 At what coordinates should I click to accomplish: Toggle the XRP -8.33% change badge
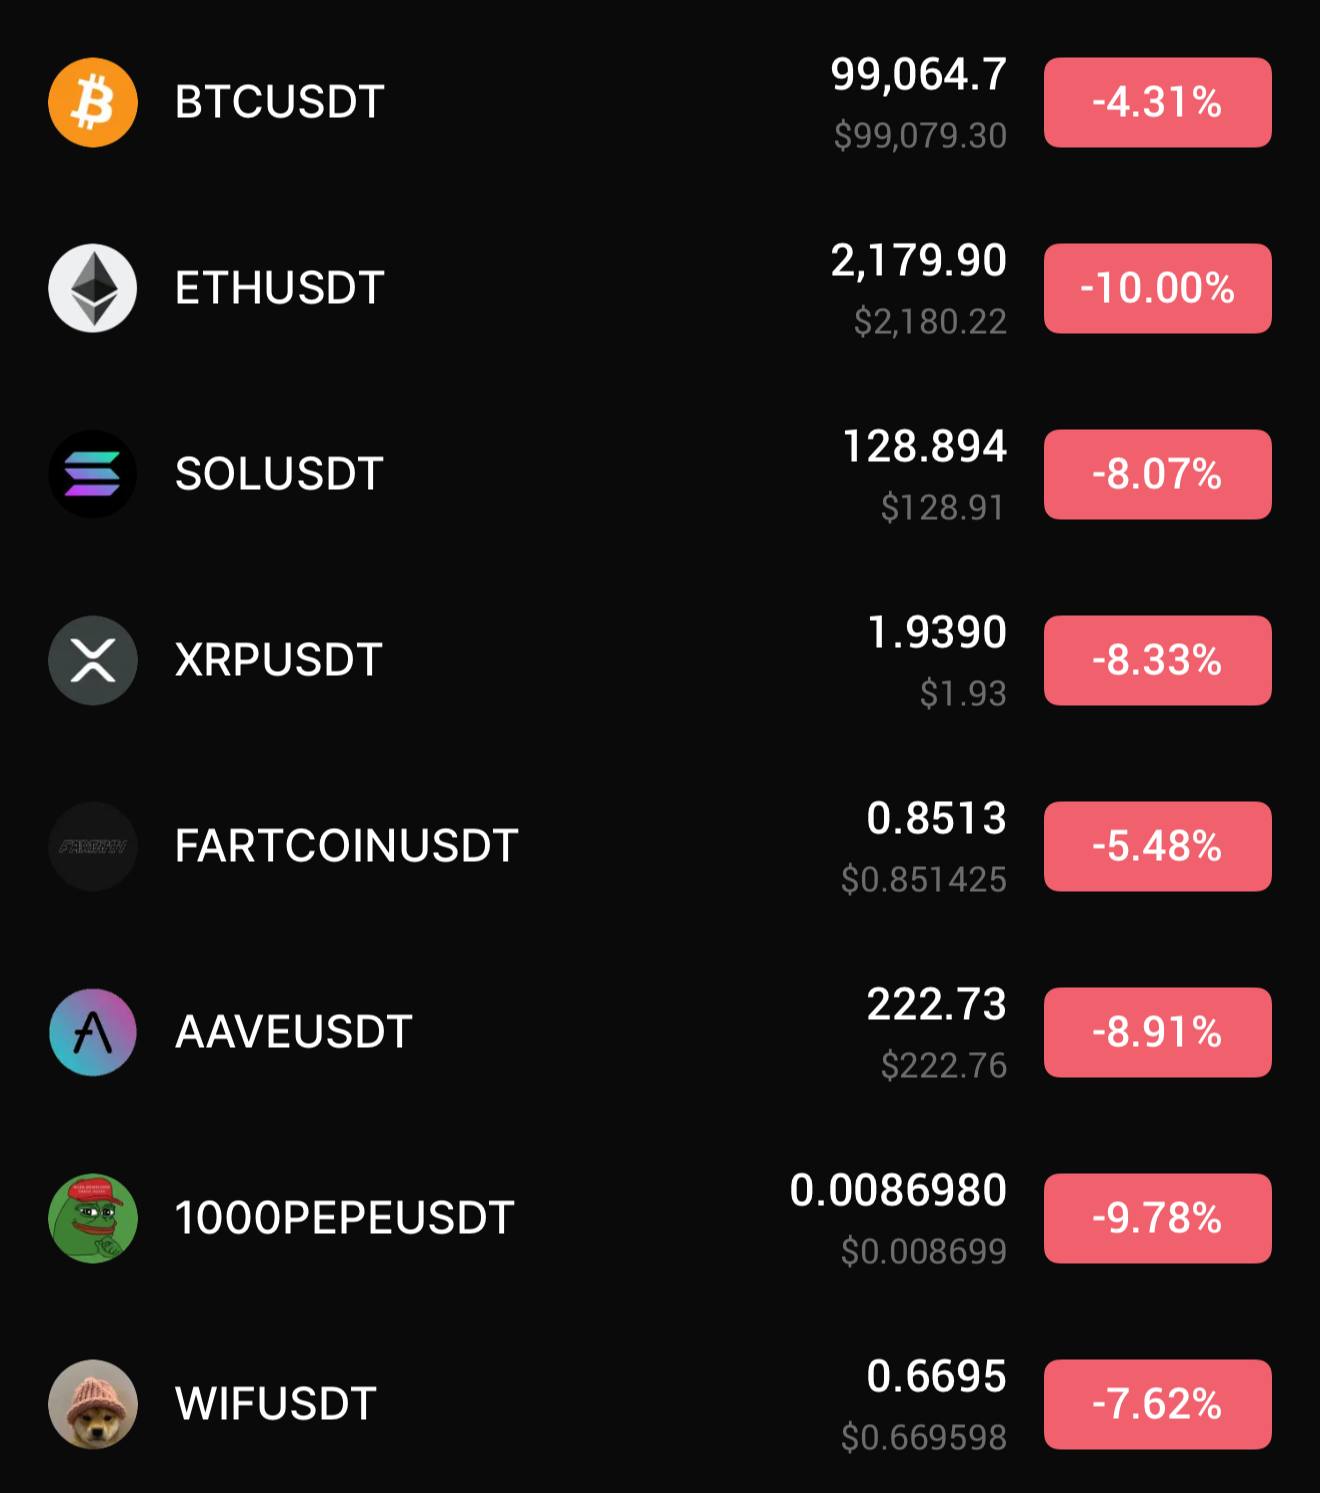tap(1158, 660)
